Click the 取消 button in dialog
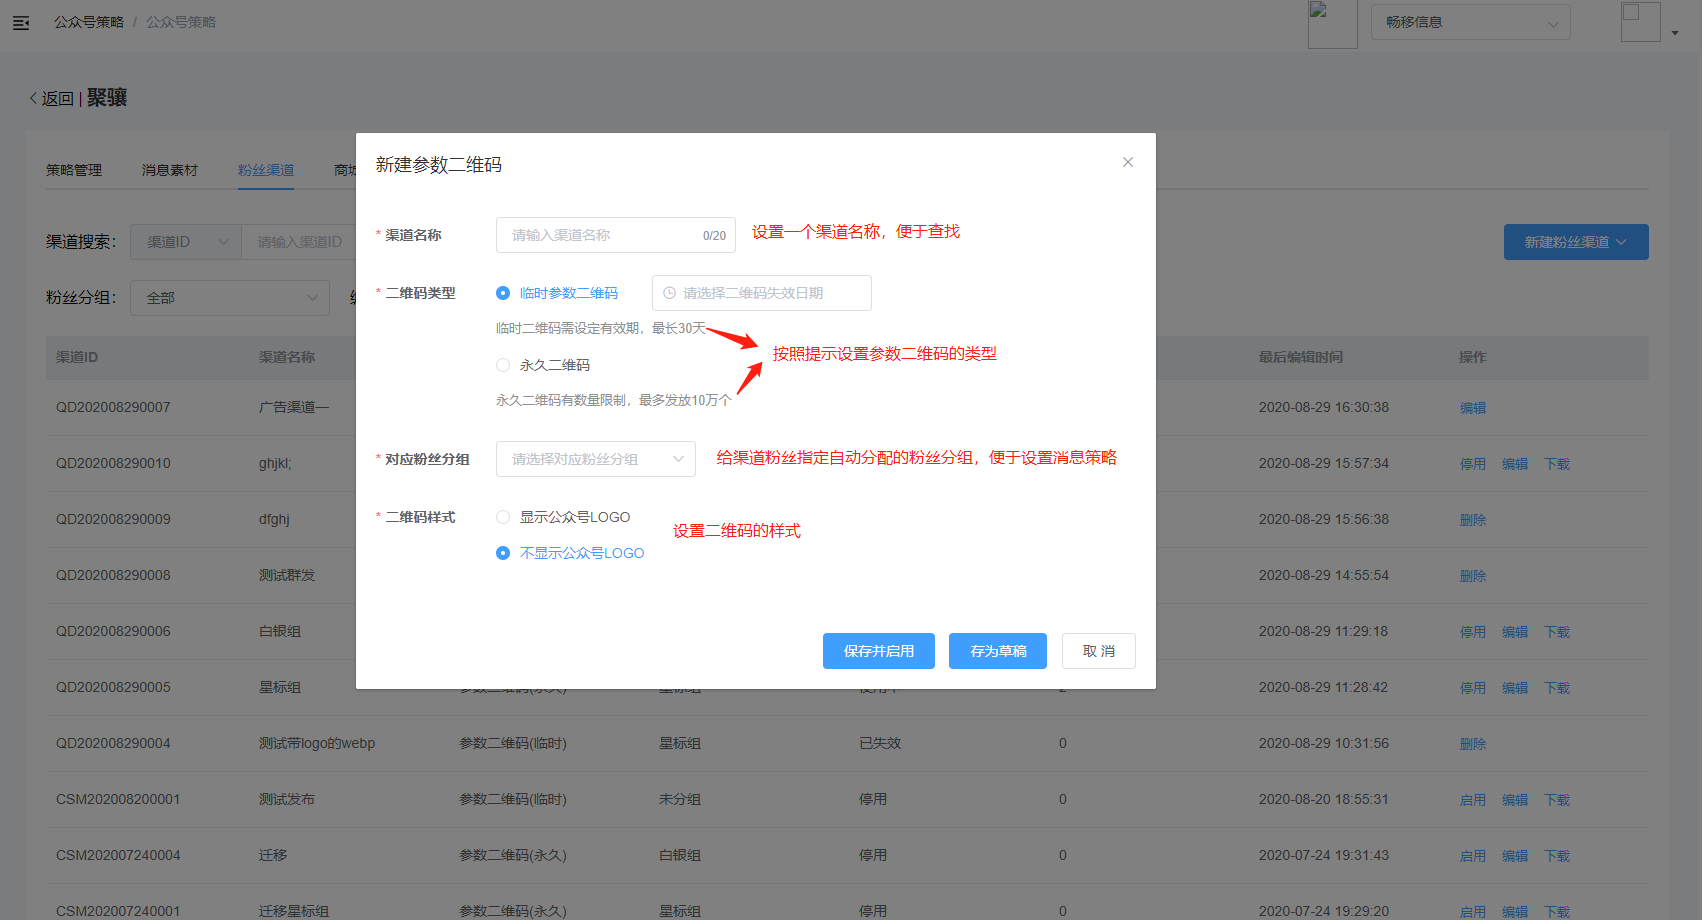The width and height of the screenshot is (1702, 920). [x=1098, y=651]
